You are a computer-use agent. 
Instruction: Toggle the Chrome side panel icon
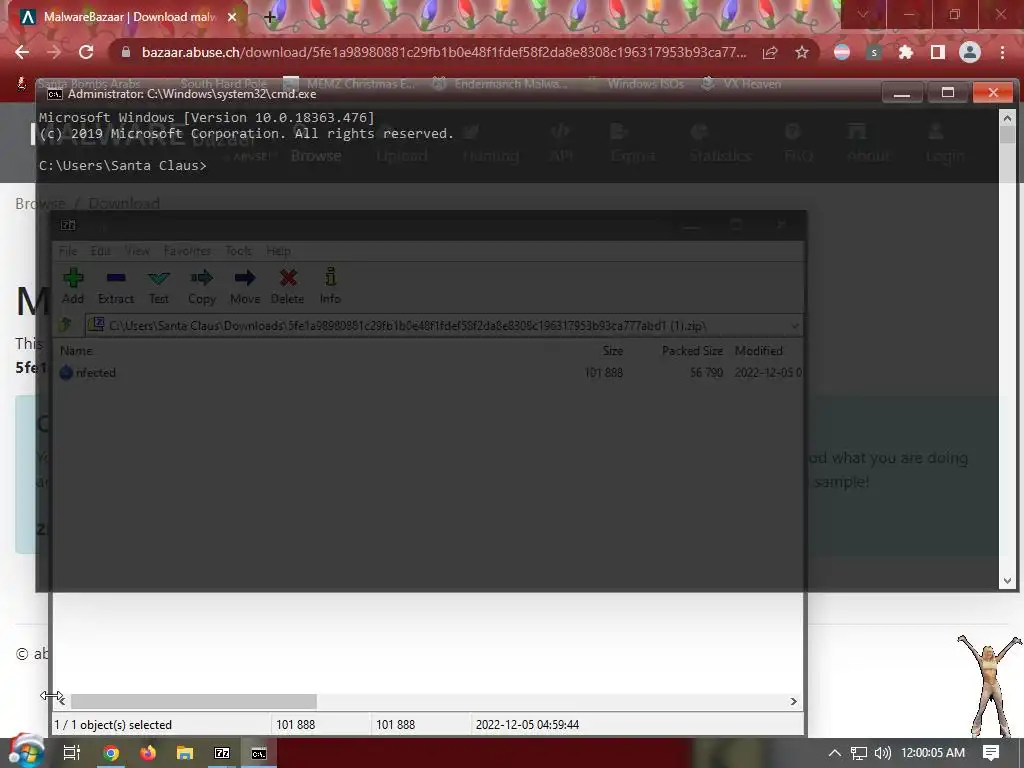[938, 52]
